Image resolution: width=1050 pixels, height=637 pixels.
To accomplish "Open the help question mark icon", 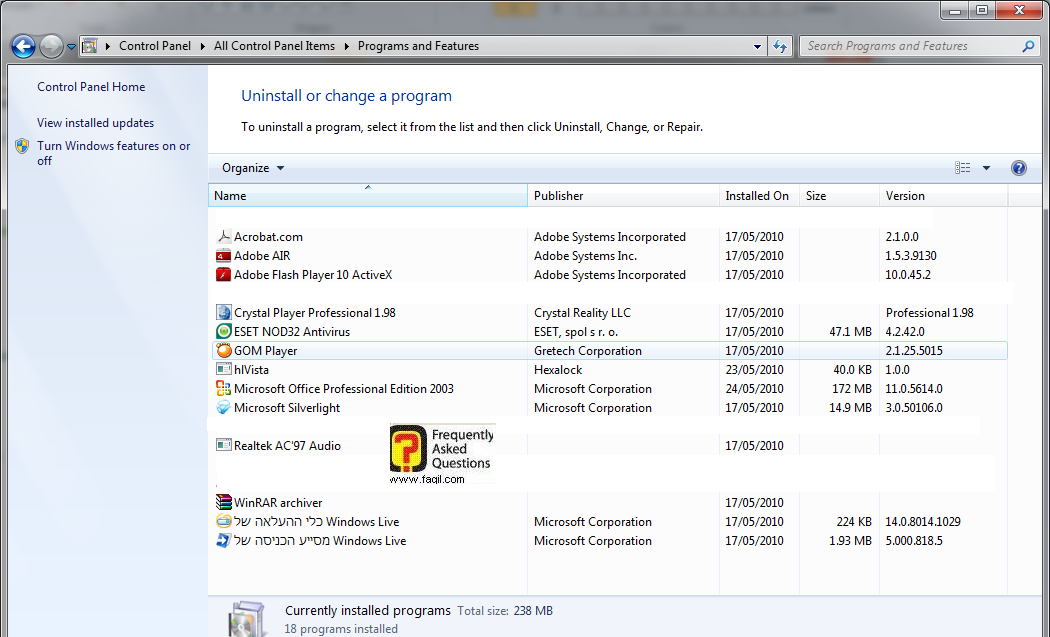I will pyautogui.click(x=1019, y=168).
